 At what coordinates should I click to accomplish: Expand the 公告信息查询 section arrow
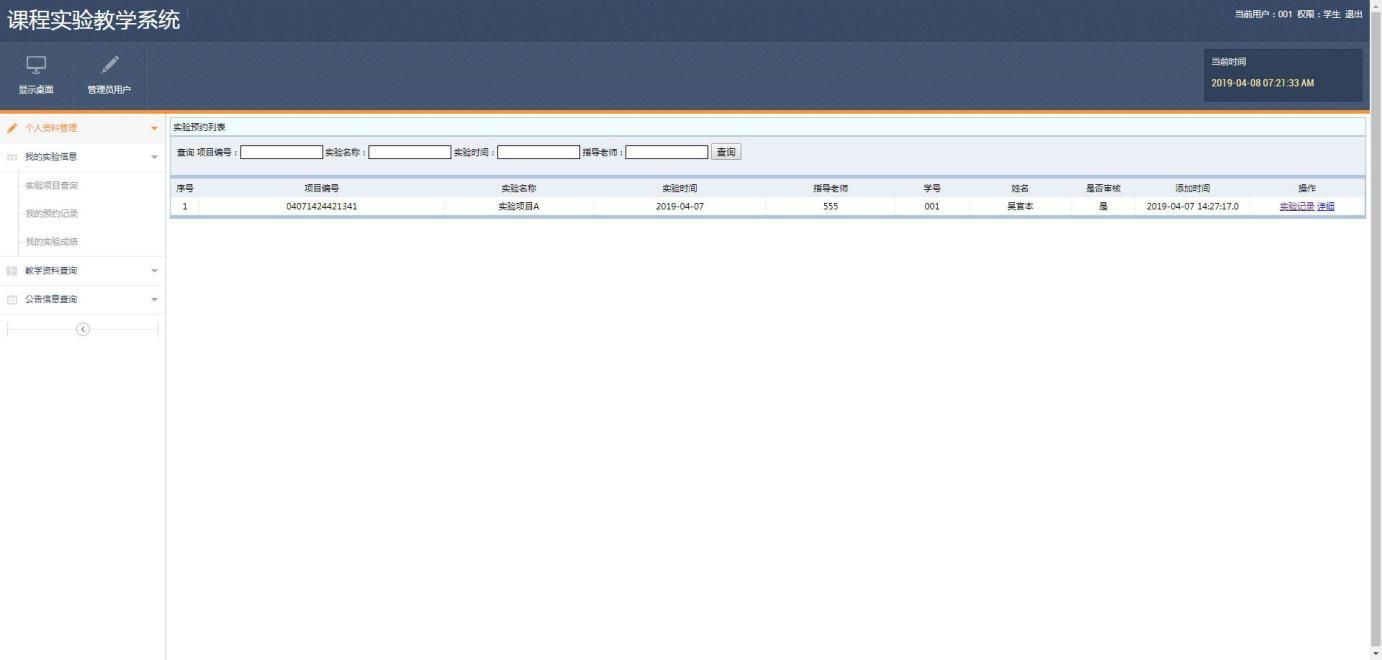(x=154, y=300)
